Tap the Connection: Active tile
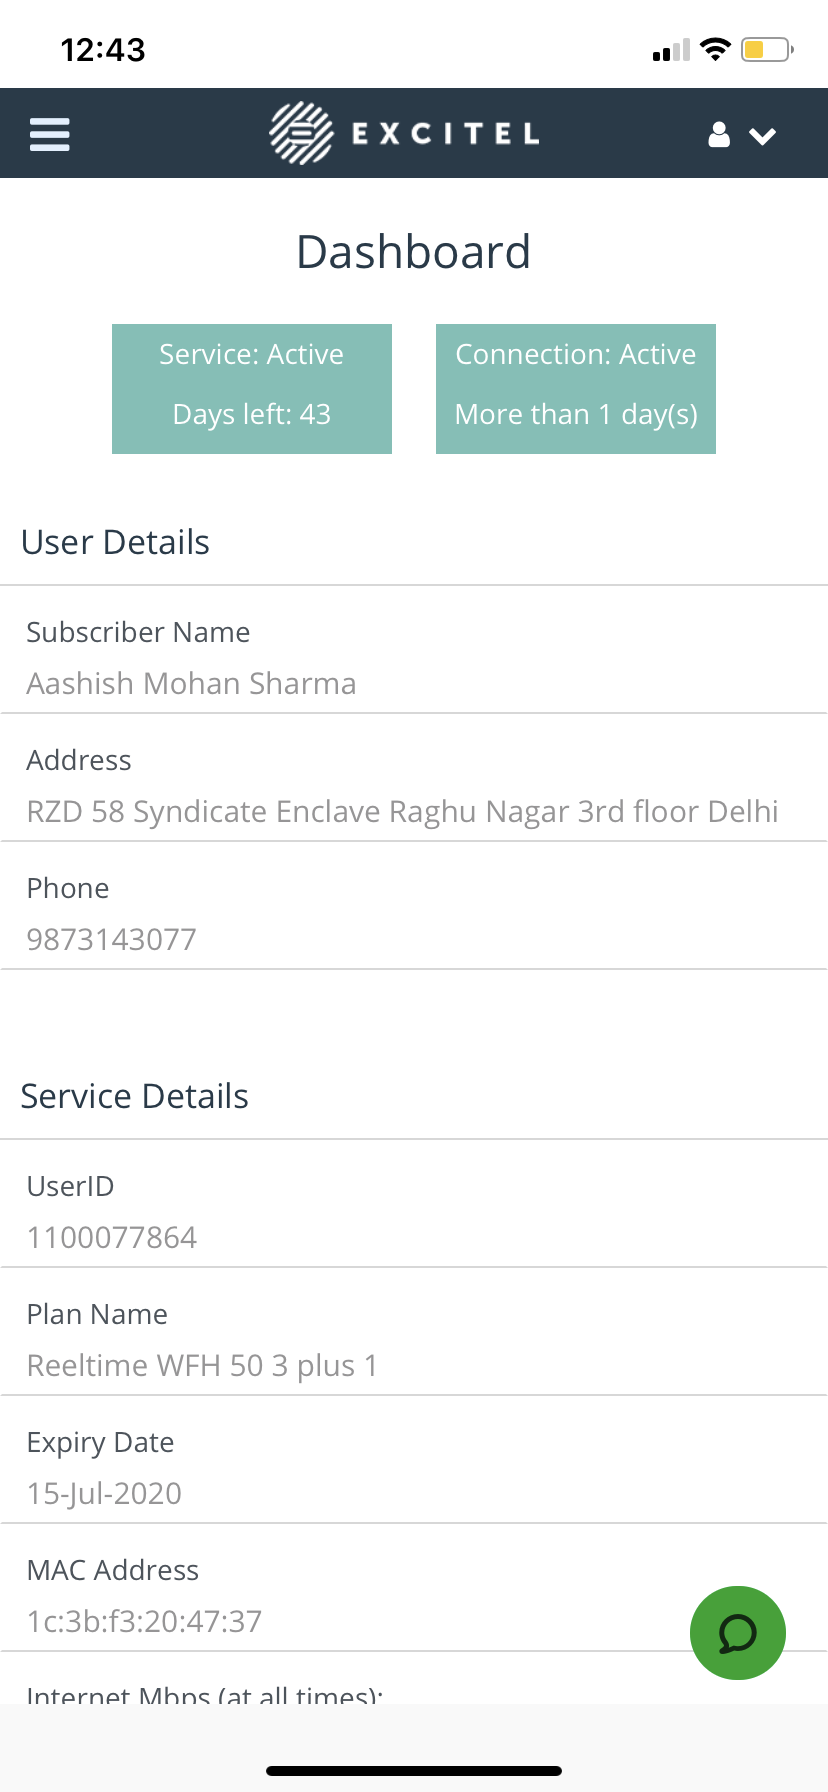Viewport: 828px width, 1792px height. click(x=576, y=389)
